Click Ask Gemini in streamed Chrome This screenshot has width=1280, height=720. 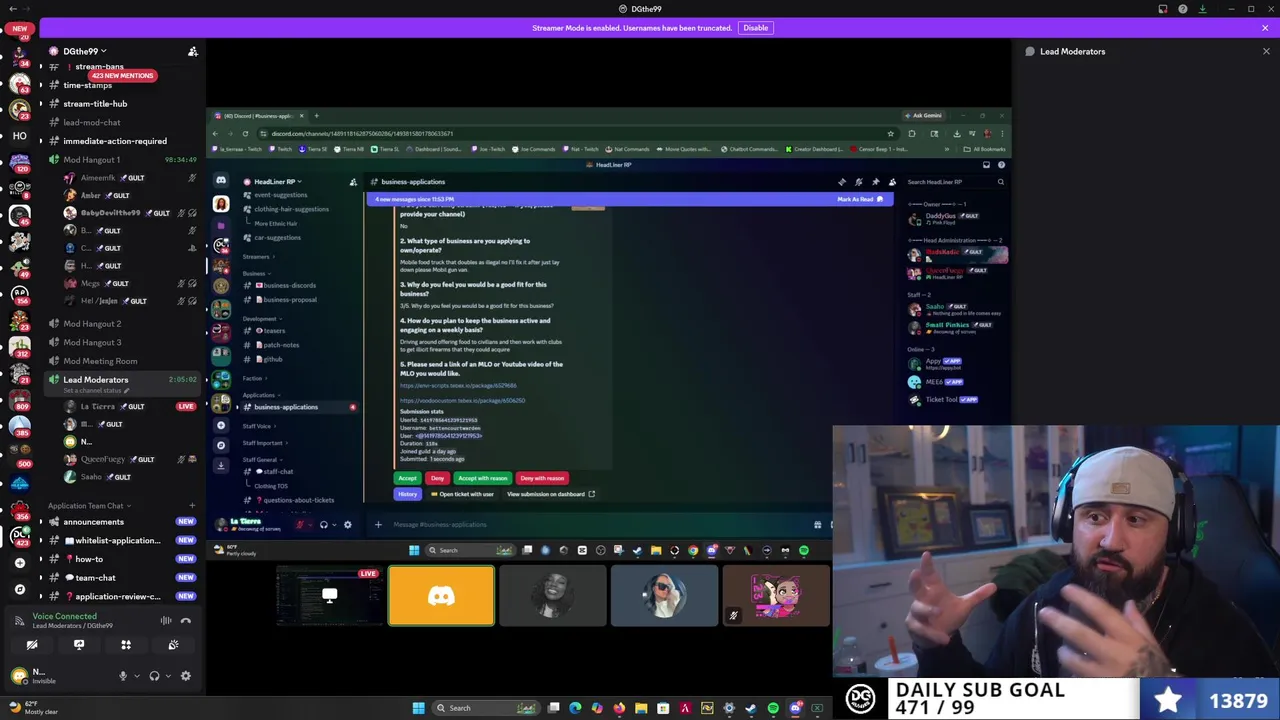[923, 116]
